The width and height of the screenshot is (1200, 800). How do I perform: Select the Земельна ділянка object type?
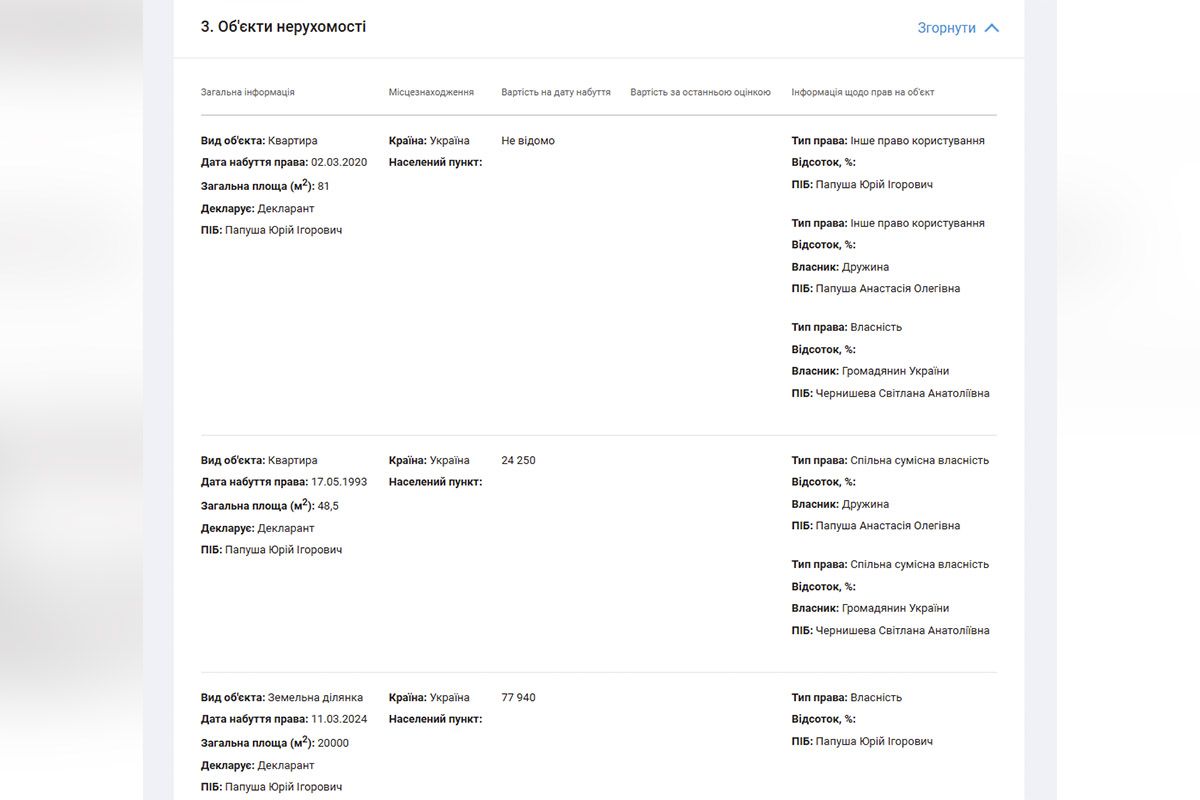[x=315, y=698]
